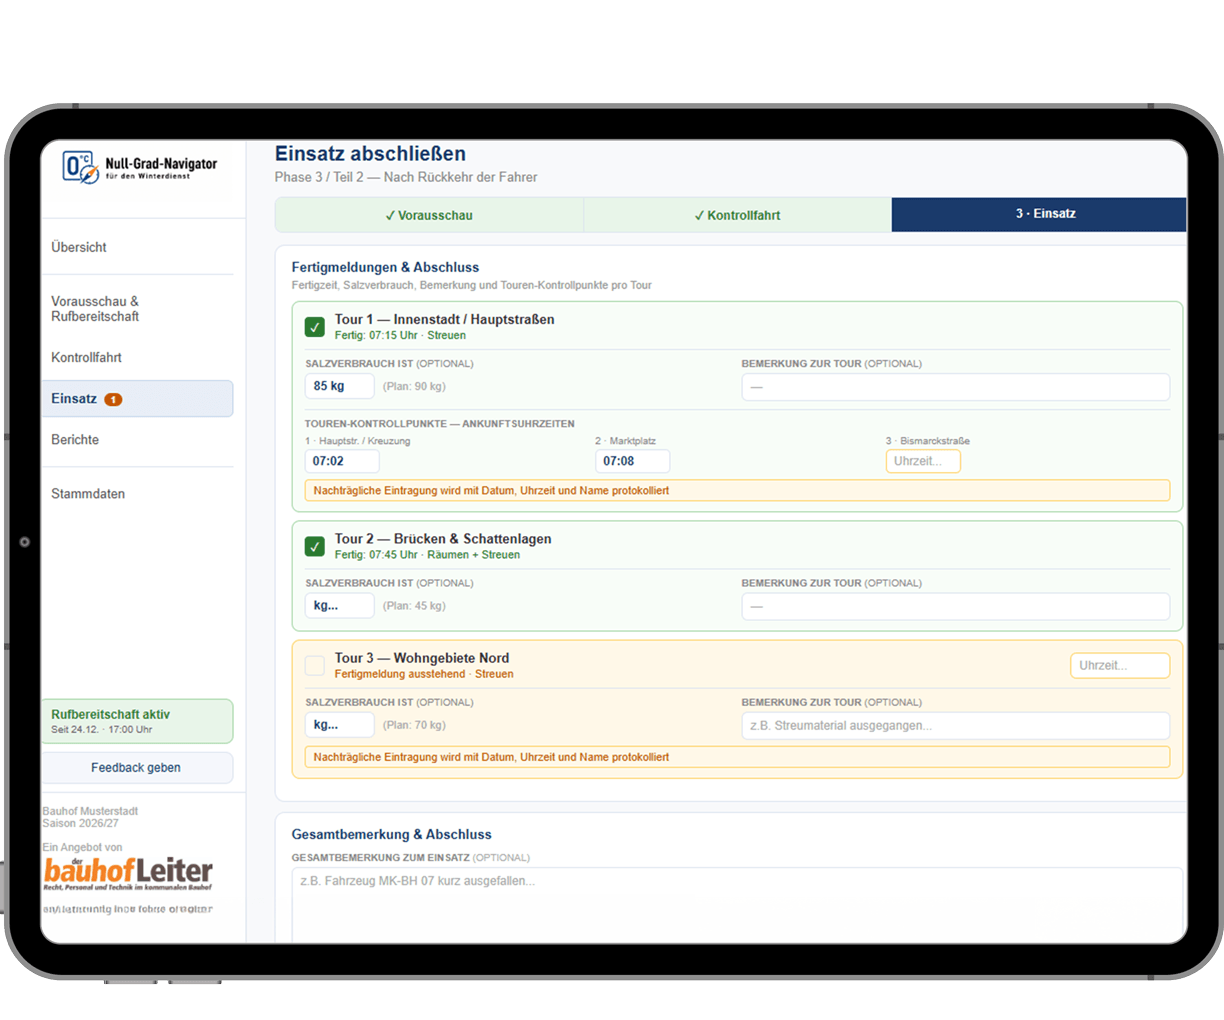Image resolution: width=1224 pixels, height=1020 pixels.
Task: Open the bauhofLeiter logo link
Action: coord(128,872)
